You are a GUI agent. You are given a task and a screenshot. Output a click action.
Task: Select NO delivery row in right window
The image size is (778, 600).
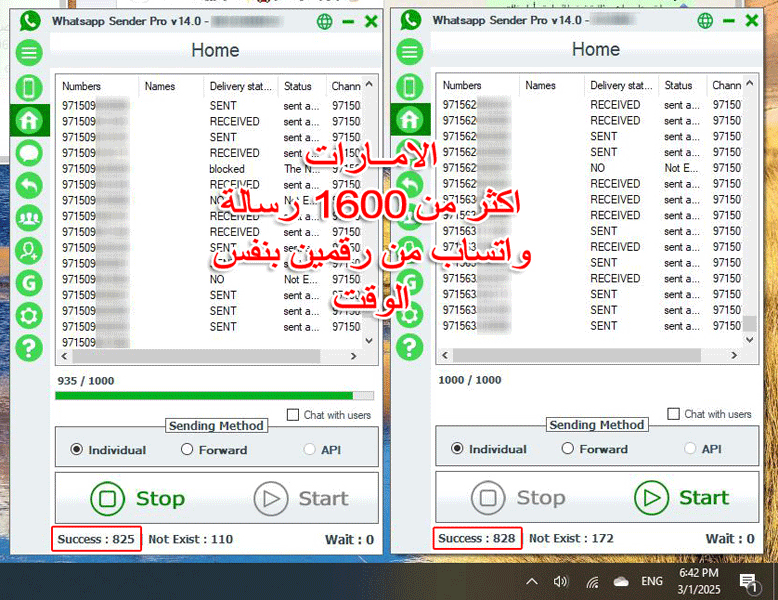591,168
